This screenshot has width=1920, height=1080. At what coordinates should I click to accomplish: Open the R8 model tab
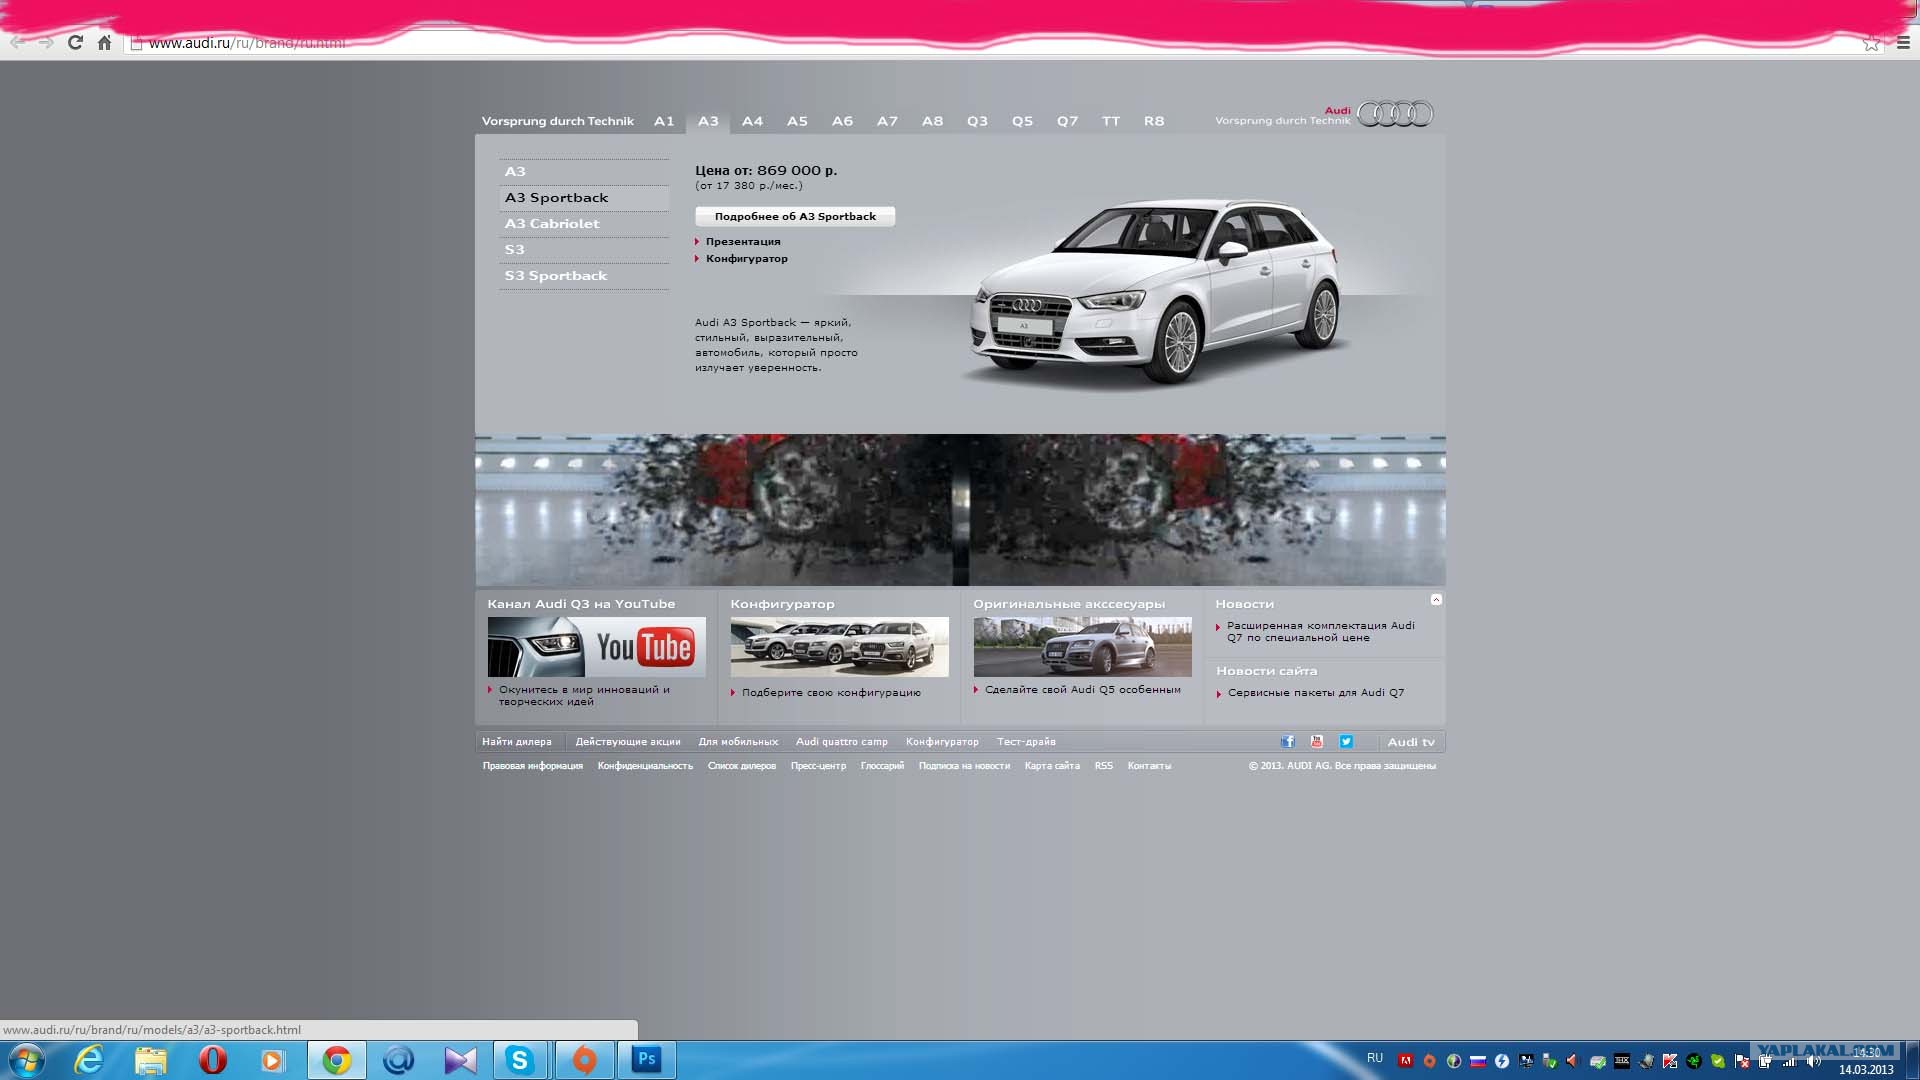(1154, 121)
